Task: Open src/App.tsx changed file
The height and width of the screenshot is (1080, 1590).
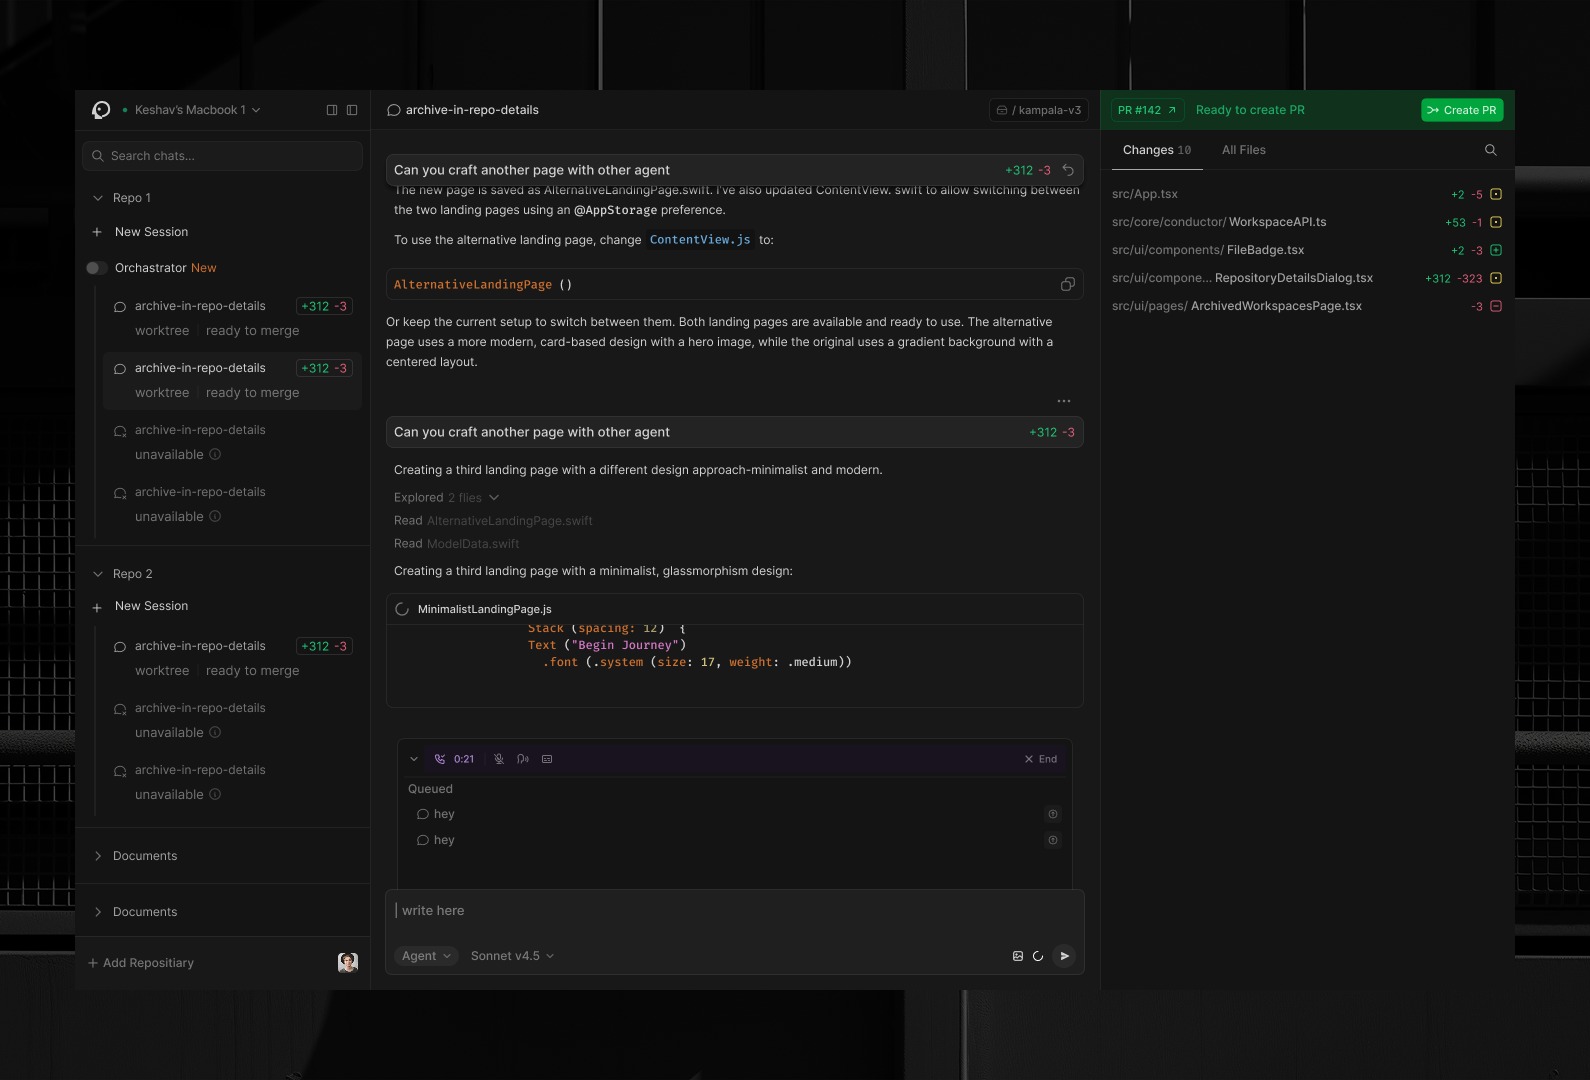Action: tap(1144, 194)
